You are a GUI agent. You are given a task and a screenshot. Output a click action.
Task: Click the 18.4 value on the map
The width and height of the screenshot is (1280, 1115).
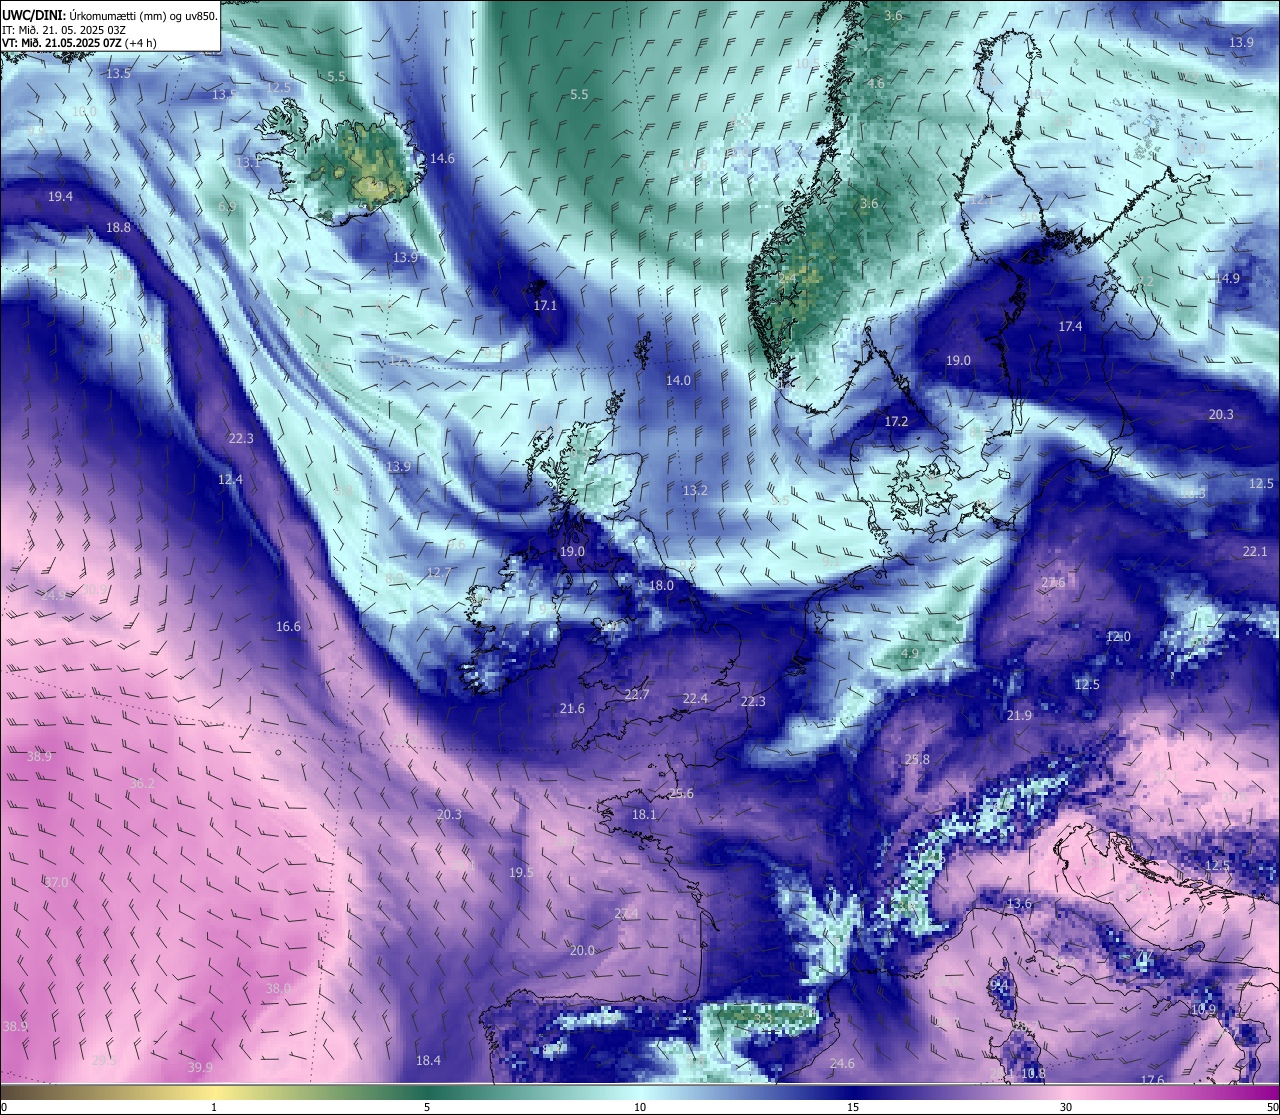coord(428,1061)
